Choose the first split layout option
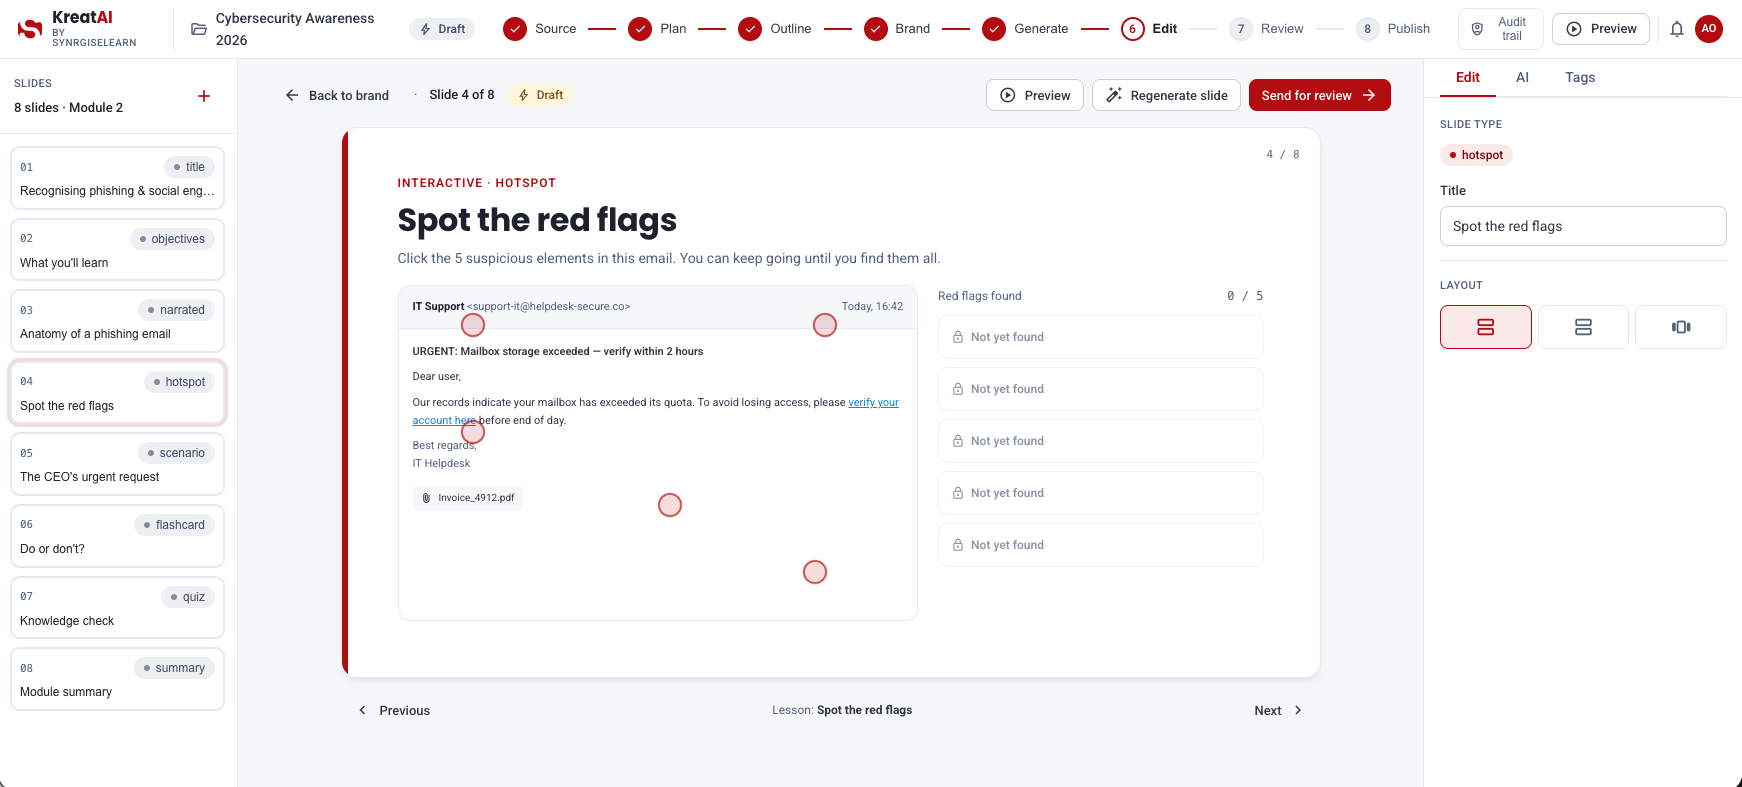The width and height of the screenshot is (1742, 787). (x=1486, y=327)
